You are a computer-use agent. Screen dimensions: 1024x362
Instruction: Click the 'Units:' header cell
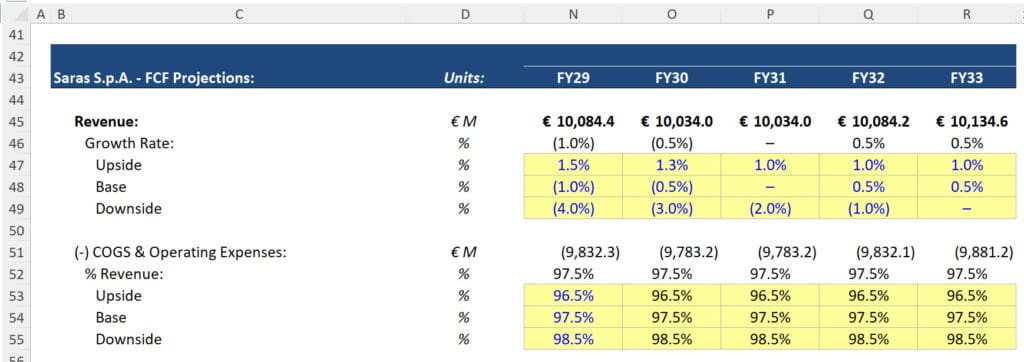464,78
